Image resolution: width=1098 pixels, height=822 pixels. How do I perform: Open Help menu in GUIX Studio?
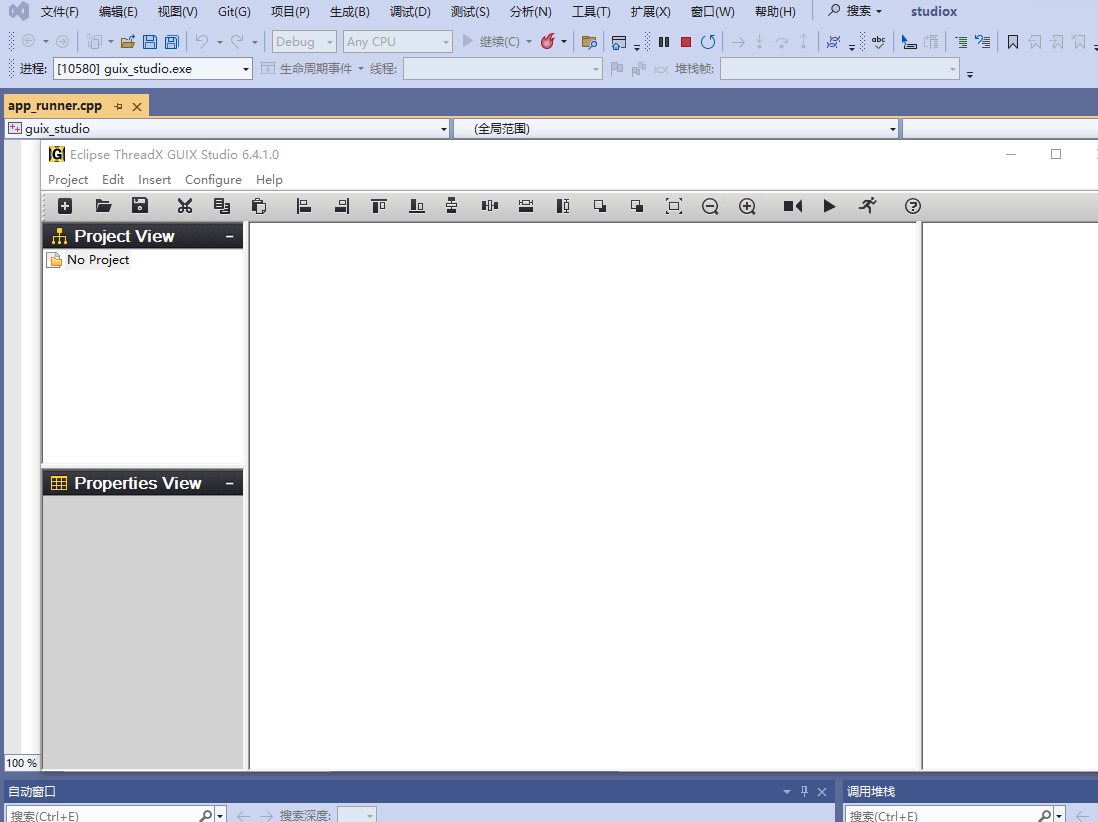click(270, 180)
